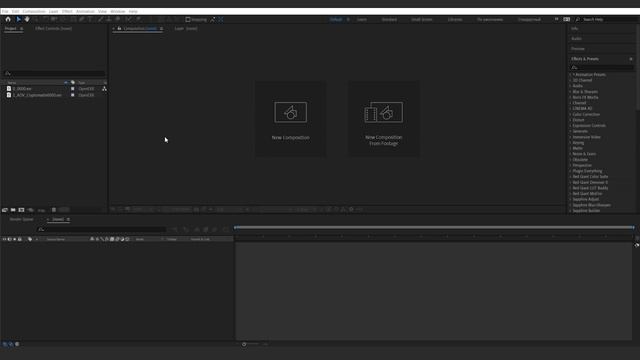Click the Interpret Footage icon
The image size is (640, 360).
(x=4, y=210)
